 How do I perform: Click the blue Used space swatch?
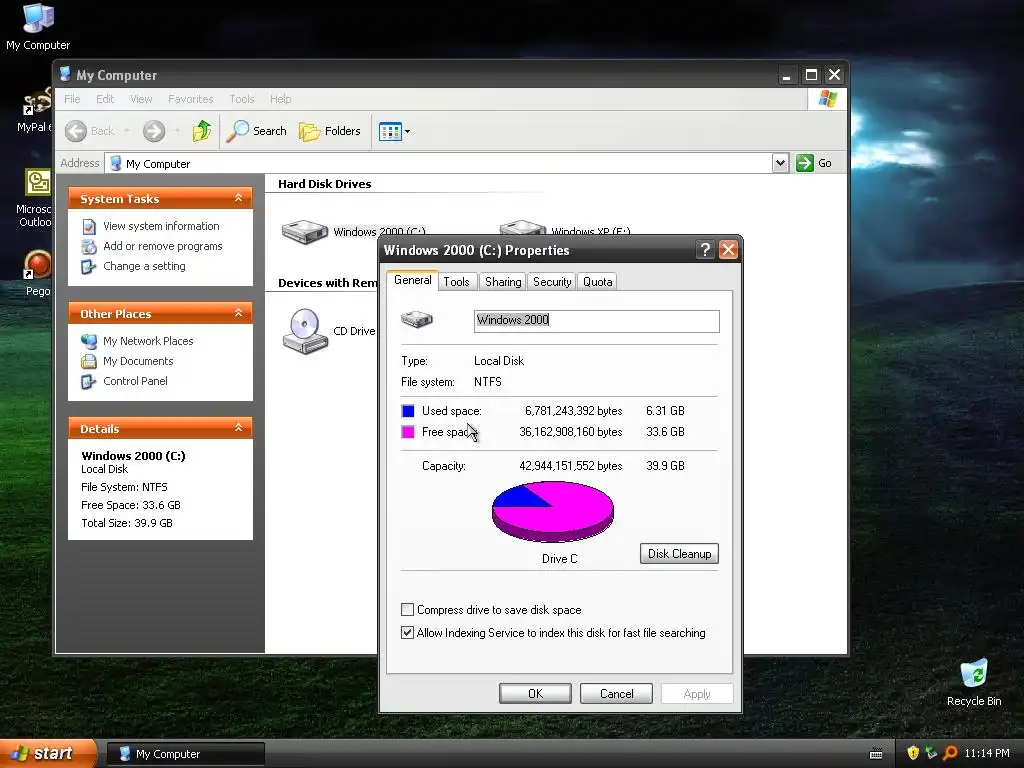point(408,411)
